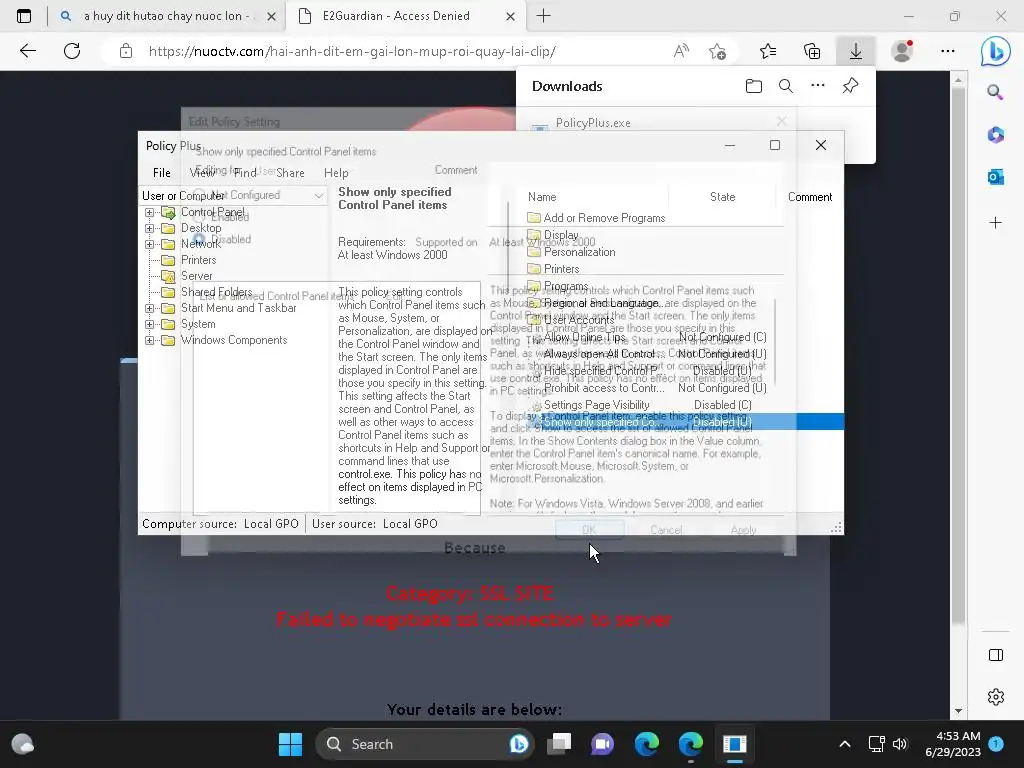Add this page to favorites
The height and width of the screenshot is (768, 1024).
tap(717, 51)
